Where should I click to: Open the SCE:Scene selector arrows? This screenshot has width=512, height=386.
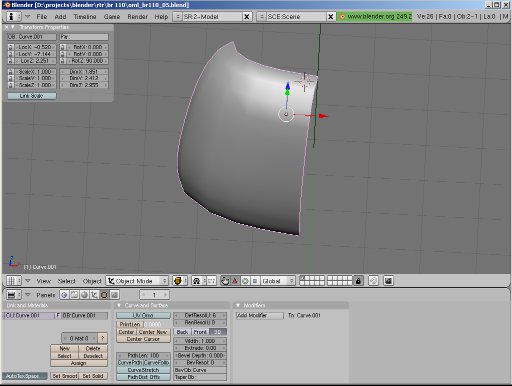pos(261,16)
